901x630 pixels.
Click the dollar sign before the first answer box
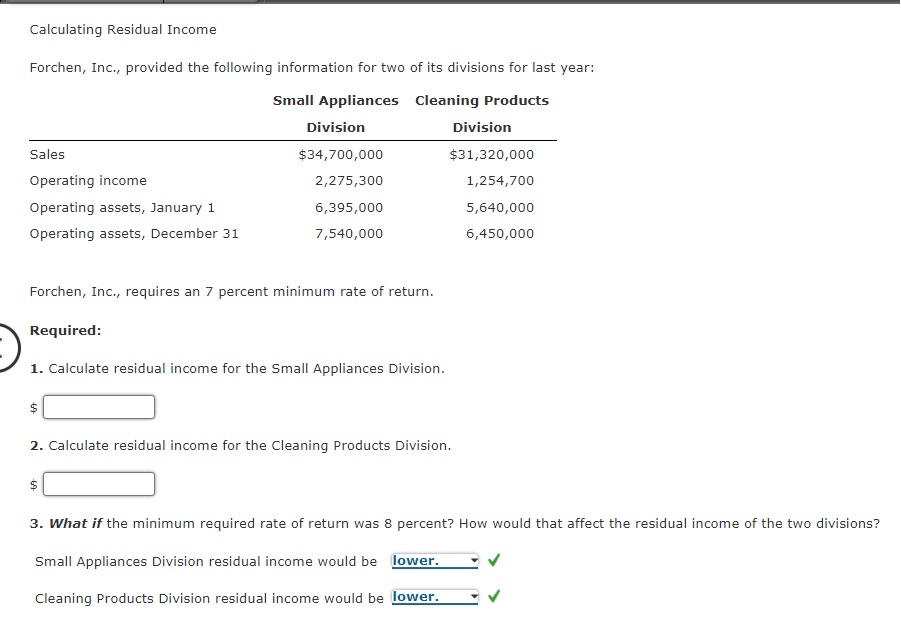coord(31,407)
